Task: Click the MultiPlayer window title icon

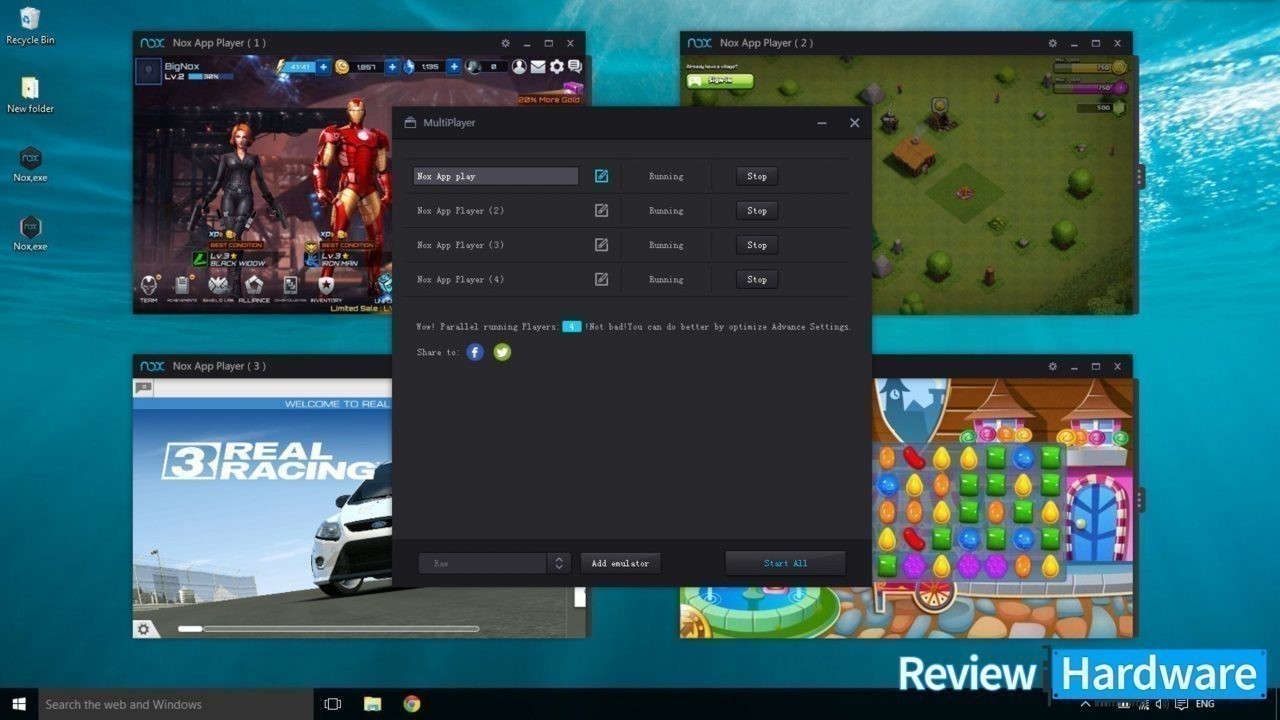Action: [x=410, y=123]
